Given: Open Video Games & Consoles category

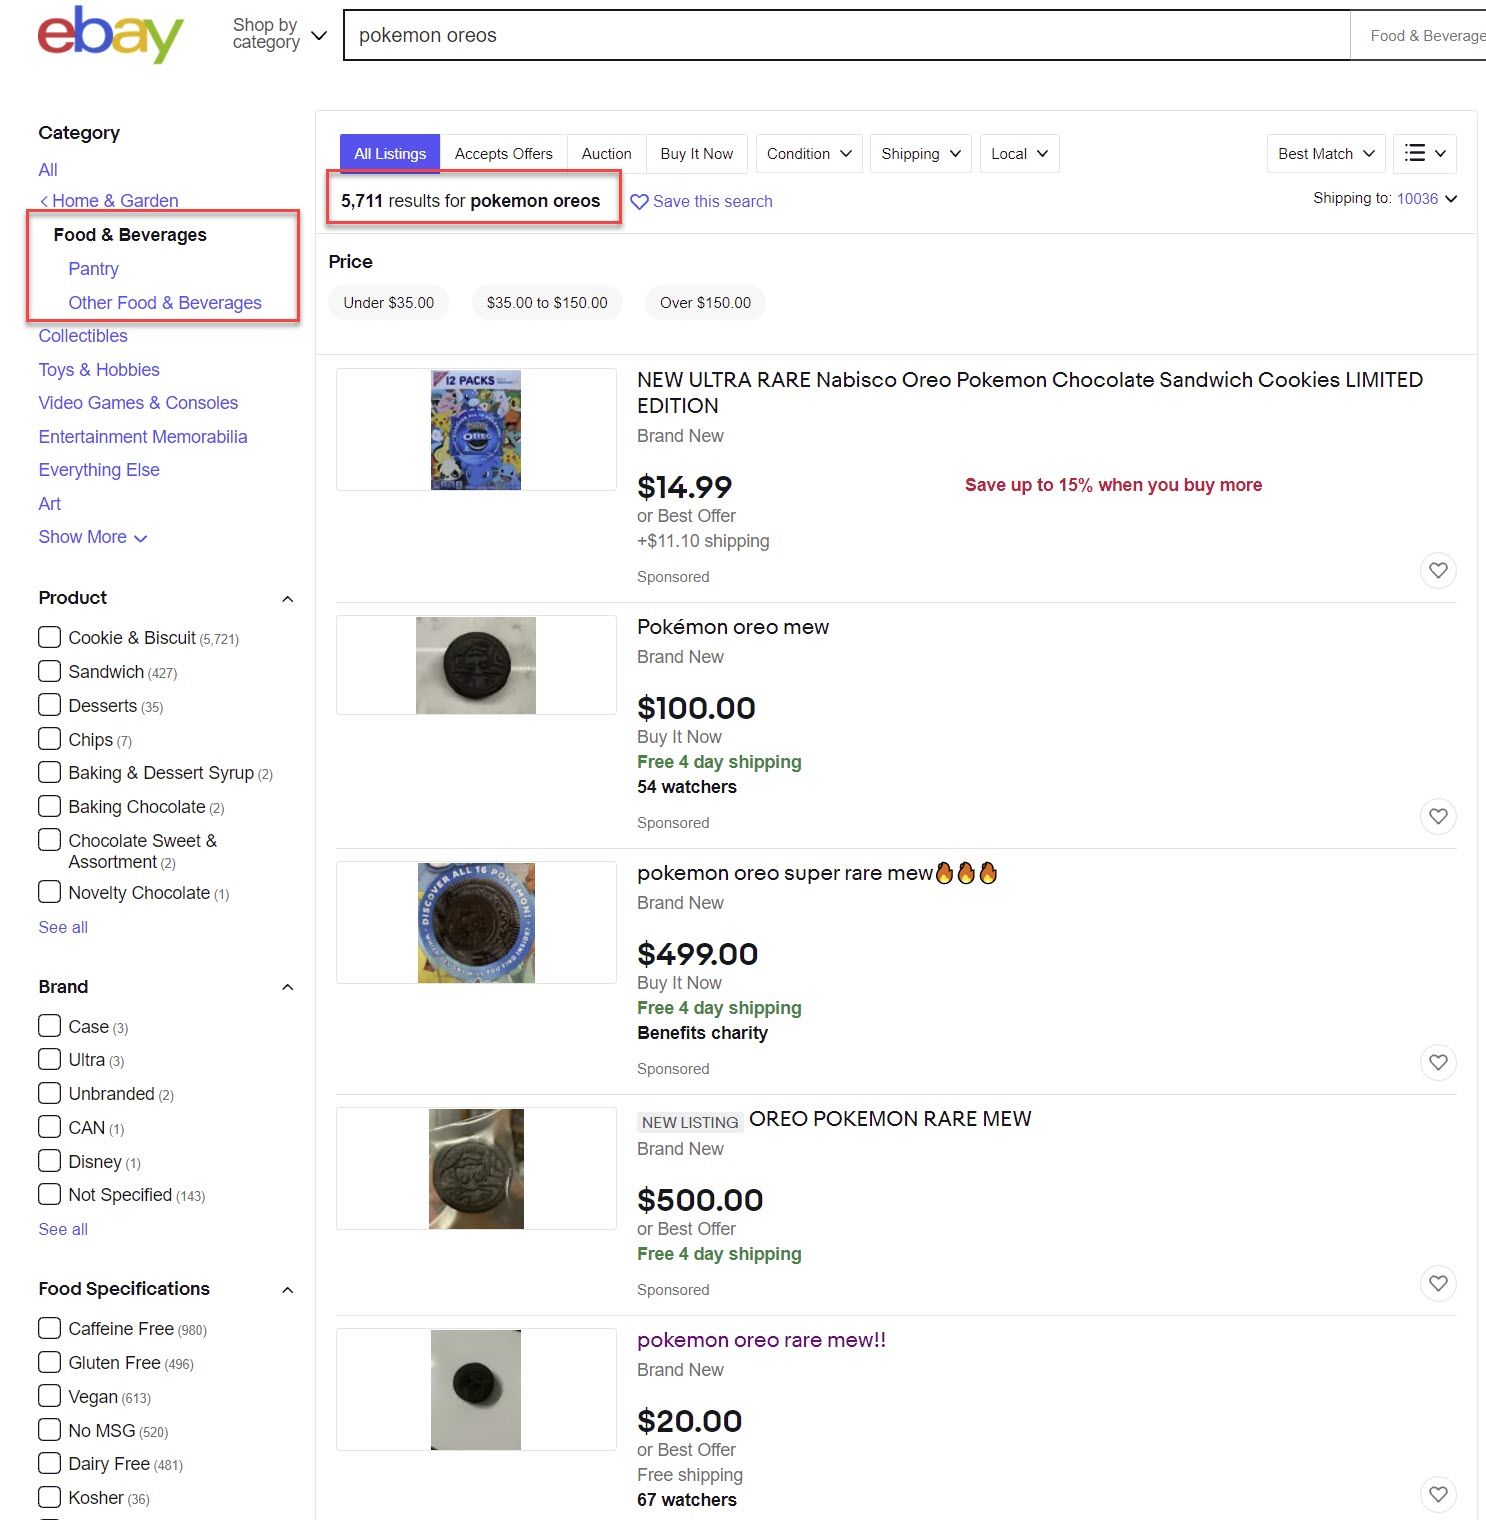Looking at the screenshot, I should click(138, 402).
